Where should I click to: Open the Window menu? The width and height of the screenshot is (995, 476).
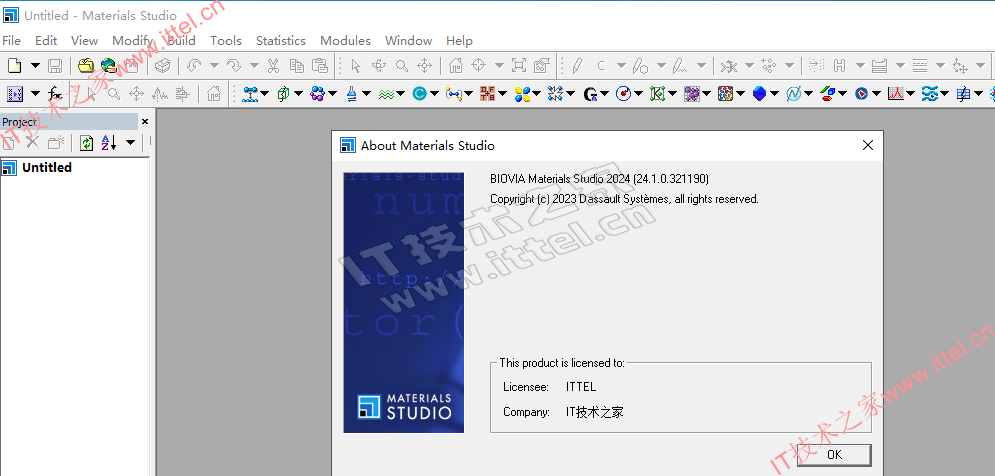click(x=408, y=41)
